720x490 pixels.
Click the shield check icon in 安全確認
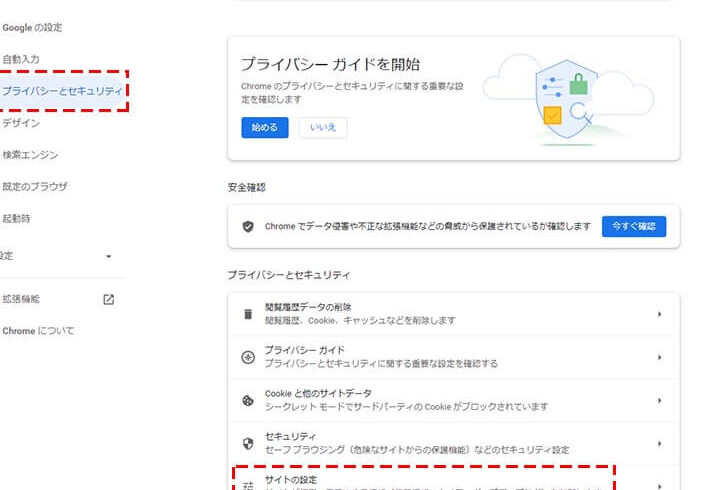click(248, 226)
